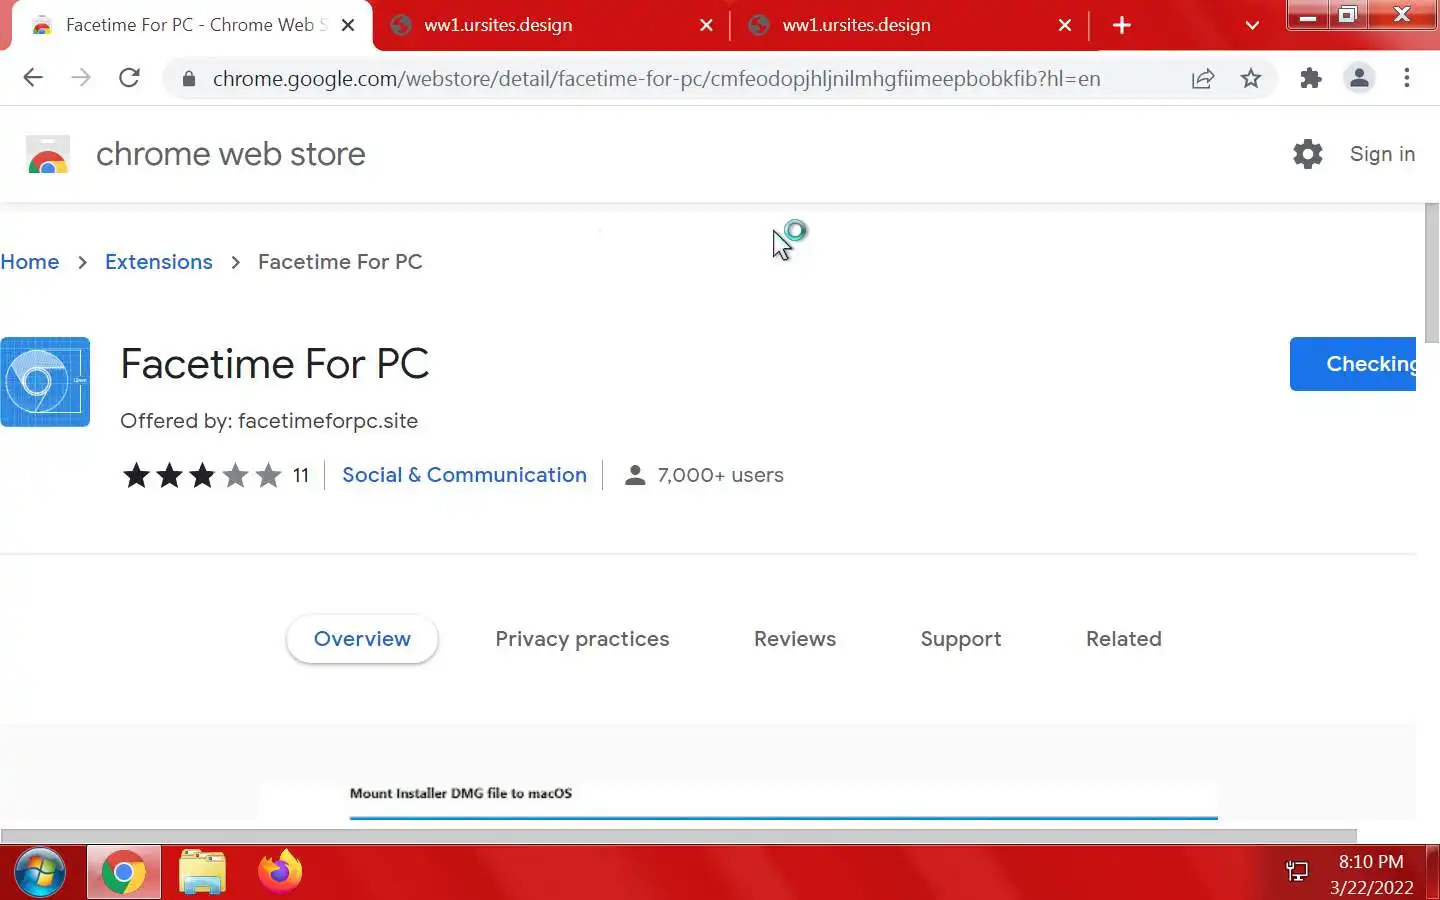Close the Facetime For PC tab
The width and height of the screenshot is (1440, 900).
(348, 25)
